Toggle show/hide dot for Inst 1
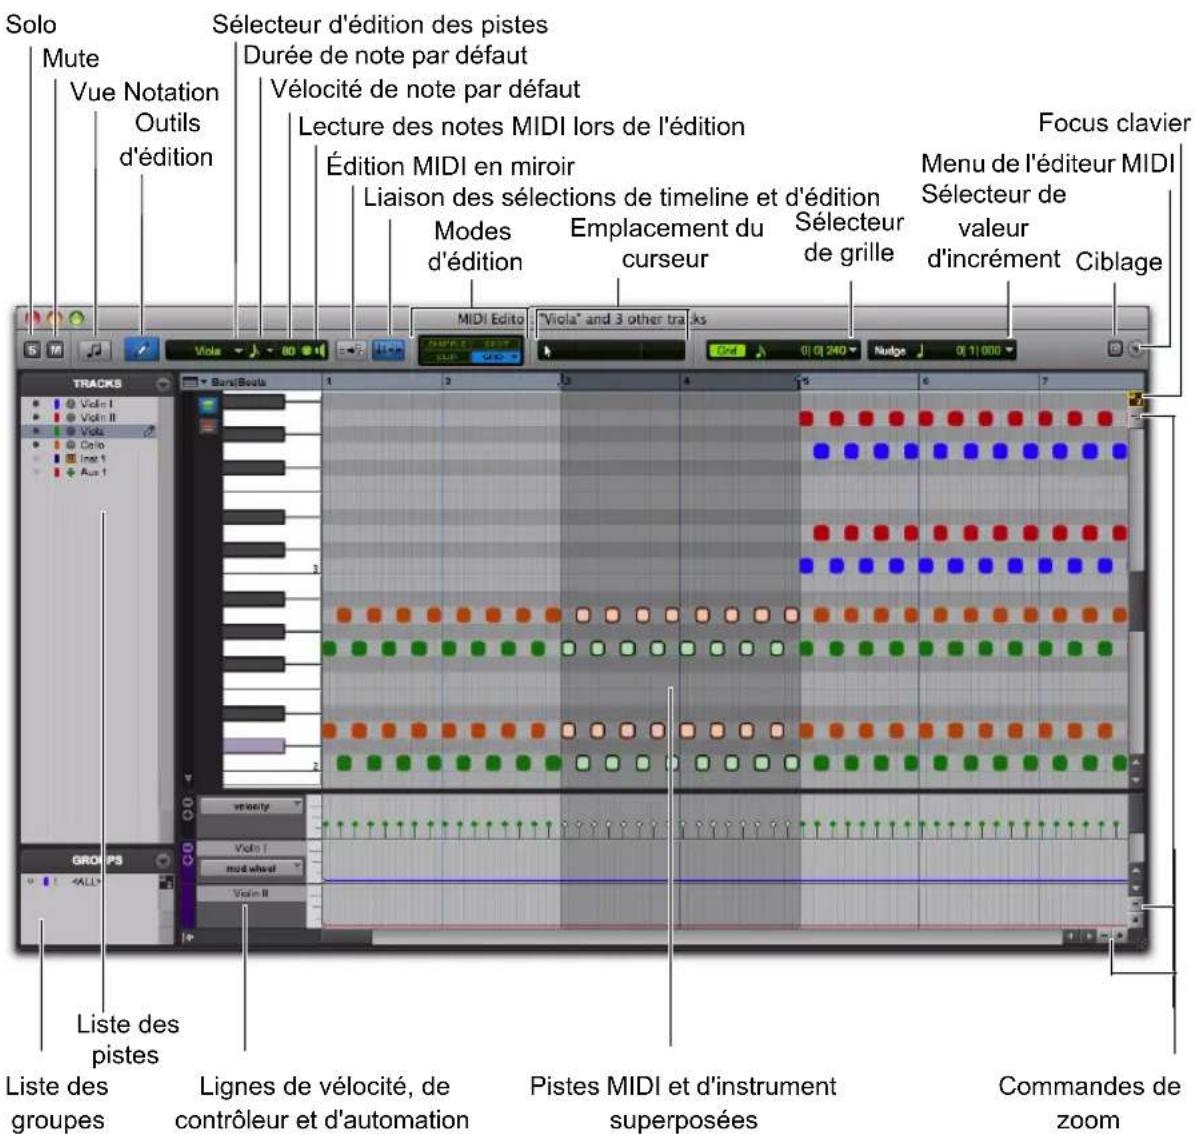1195x1134 pixels. tap(36, 459)
